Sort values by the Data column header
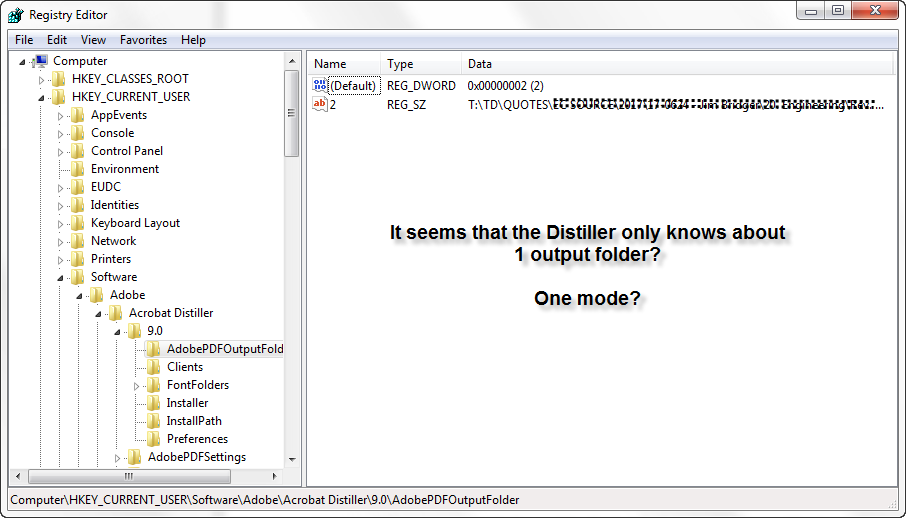Screen dimensions: 906x518 click(677, 64)
